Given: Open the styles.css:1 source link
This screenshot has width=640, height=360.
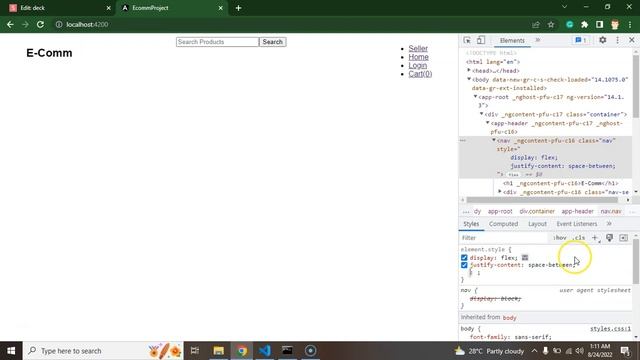Looking at the screenshot, I should [x=610, y=329].
